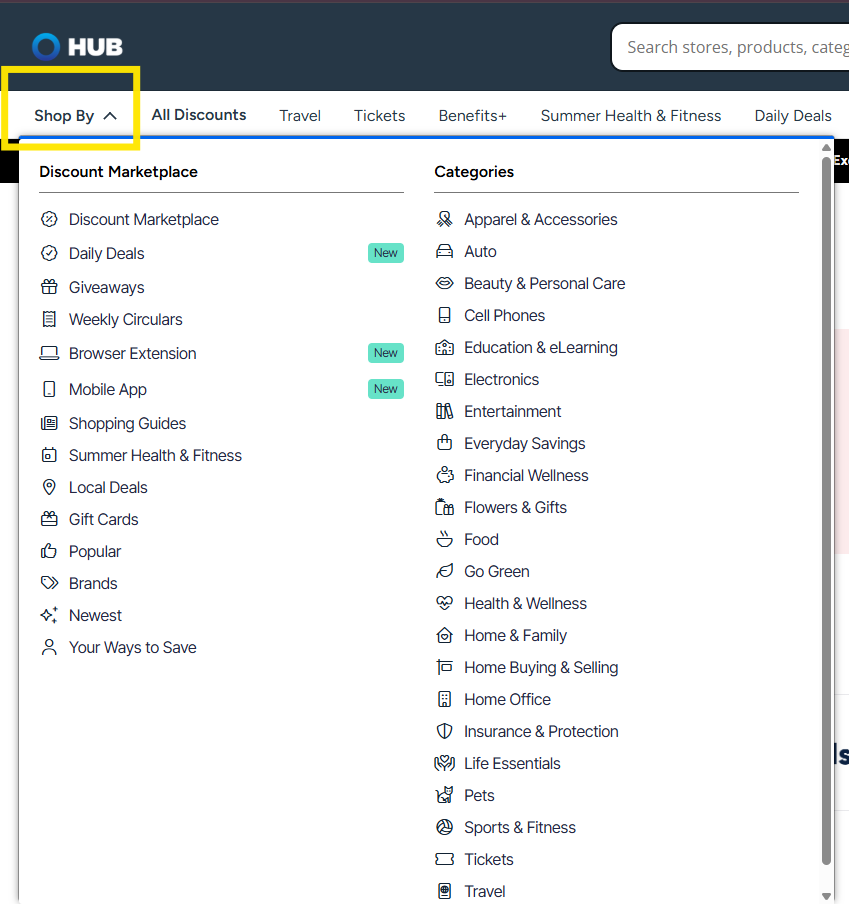849x904 pixels.
Task: Open the Daily Deals nav tab
Action: coord(793,116)
